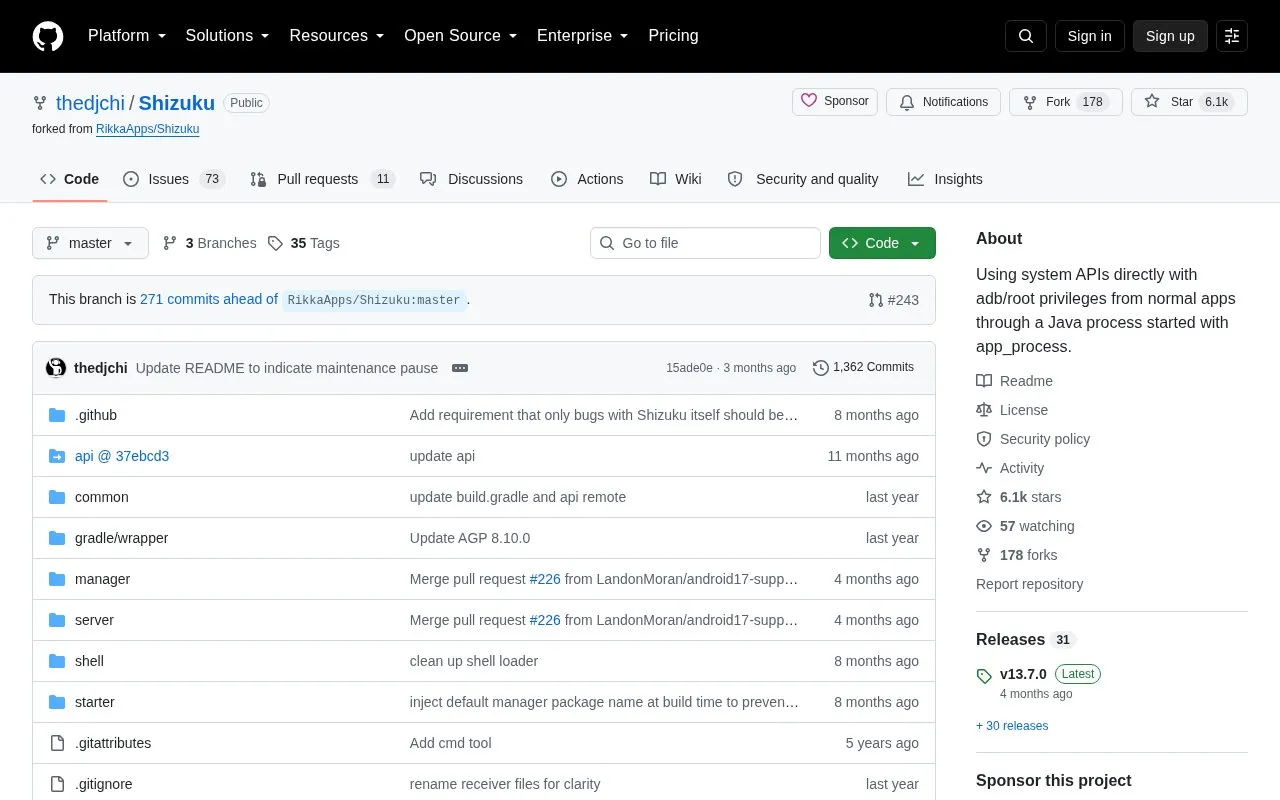Click the .github folder icon
The image size is (1280, 800).
click(x=57, y=415)
